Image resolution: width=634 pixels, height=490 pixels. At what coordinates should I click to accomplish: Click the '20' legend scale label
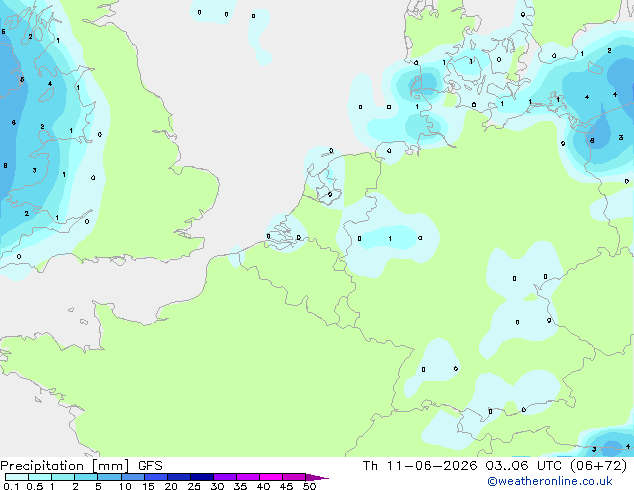[x=171, y=486]
